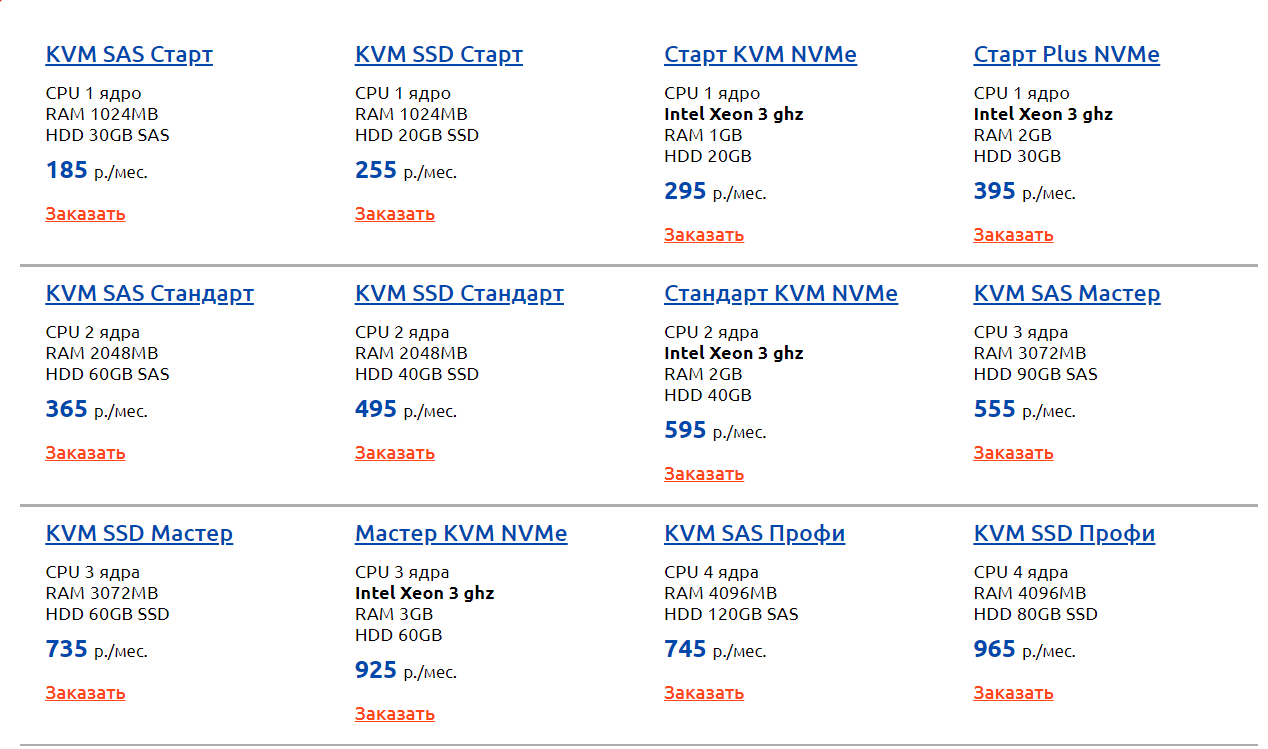
Task: Open the KVM SAS Стандарт plan title
Action: click(x=150, y=294)
